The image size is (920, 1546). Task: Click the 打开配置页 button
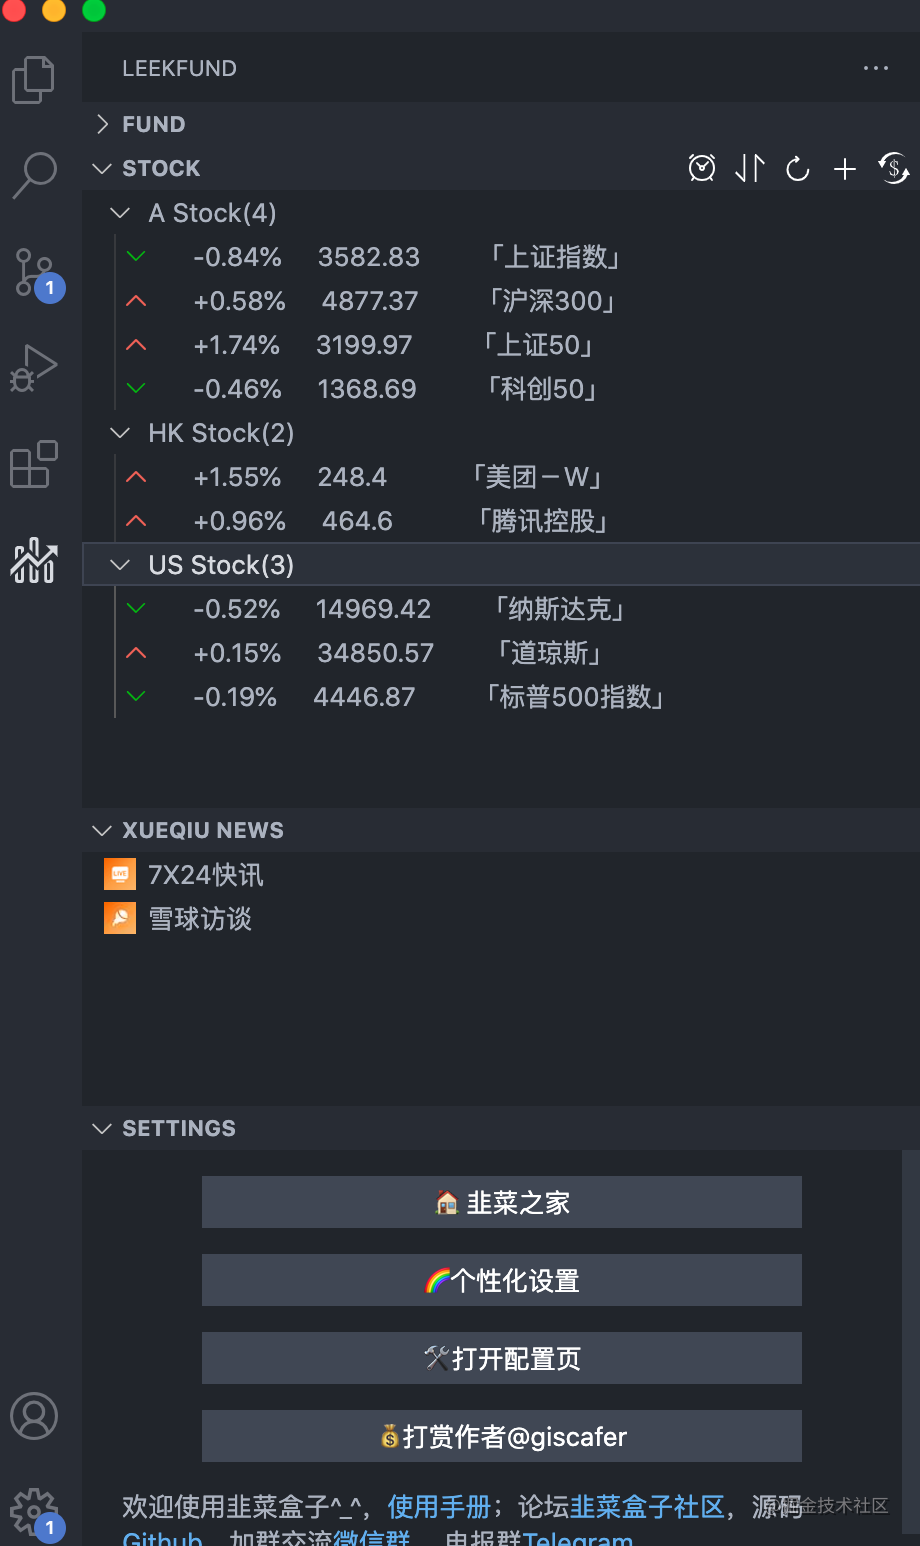coord(501,1358)
